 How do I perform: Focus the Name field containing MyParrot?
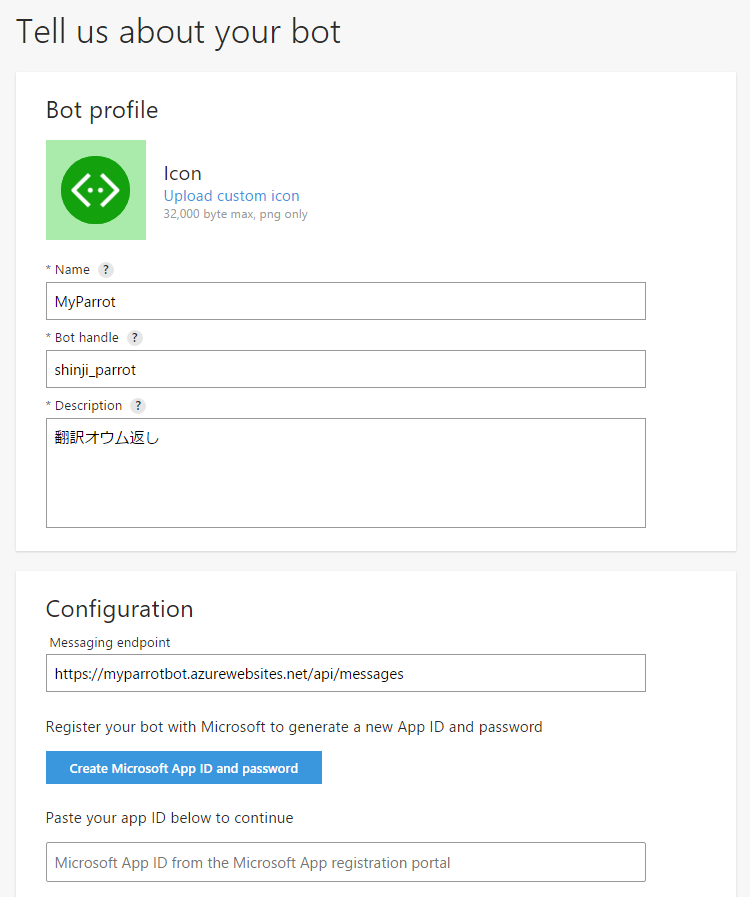[346, 301]
